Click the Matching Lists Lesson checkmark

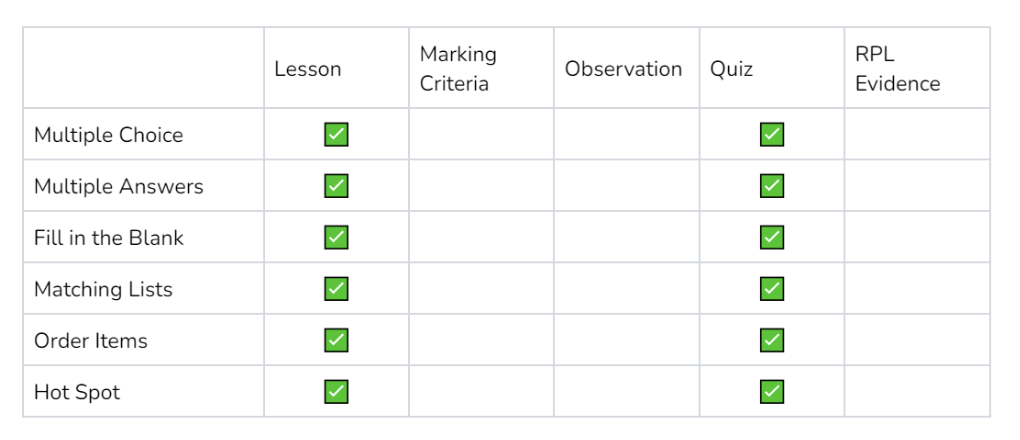coord(336,289)
